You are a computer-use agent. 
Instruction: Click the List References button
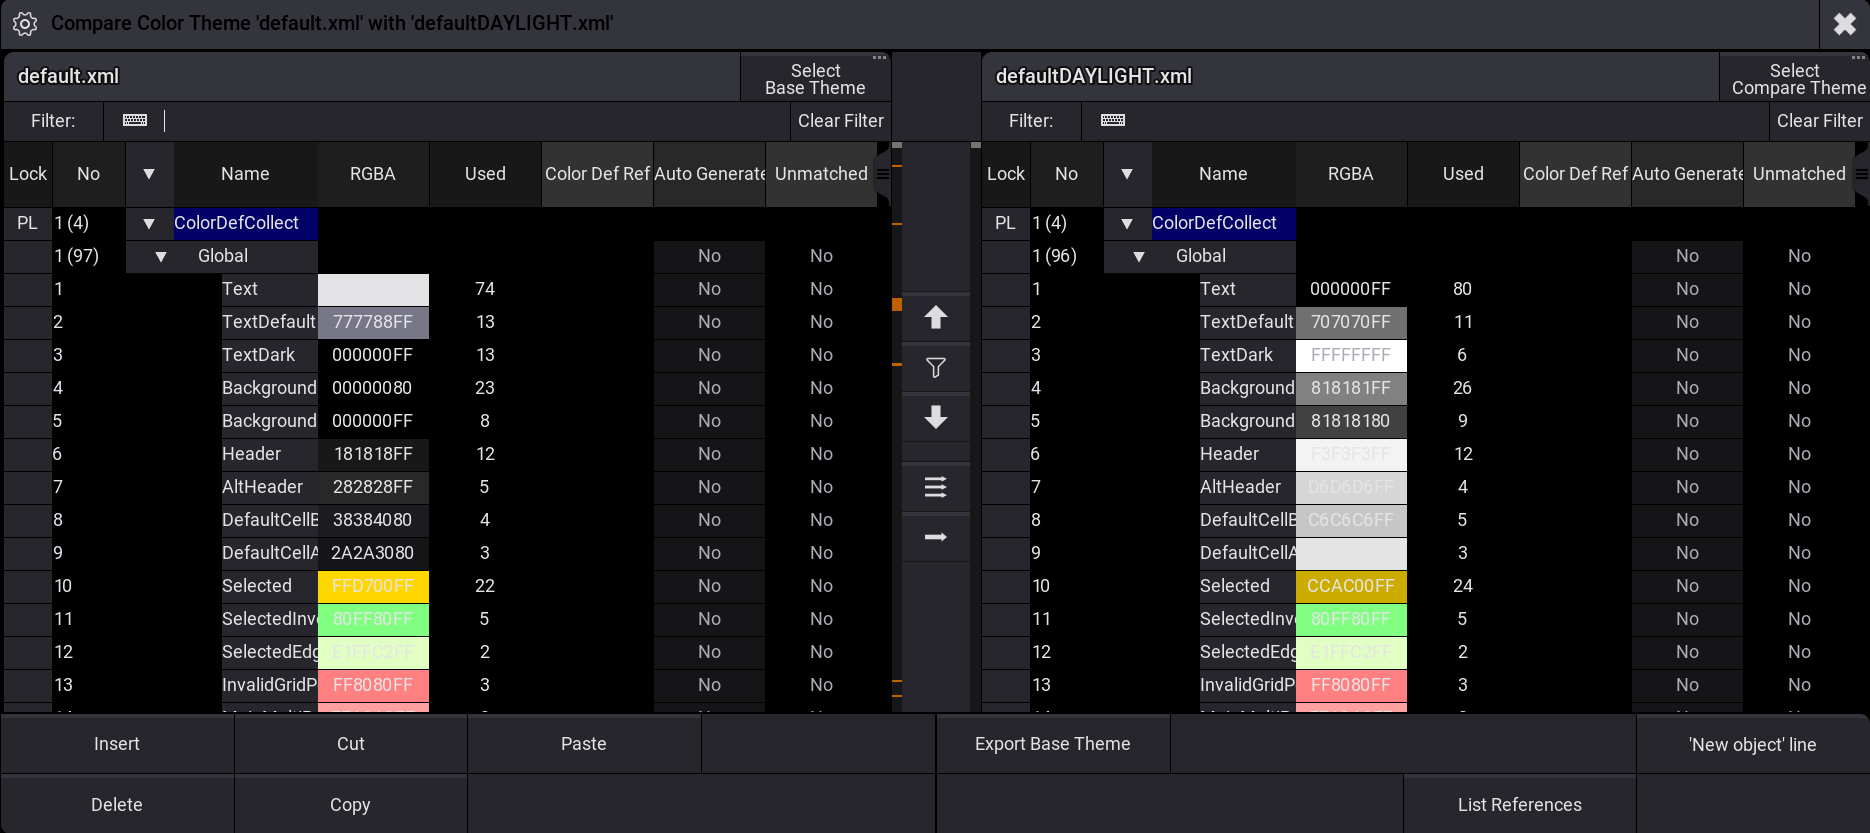coord(1520,805)
